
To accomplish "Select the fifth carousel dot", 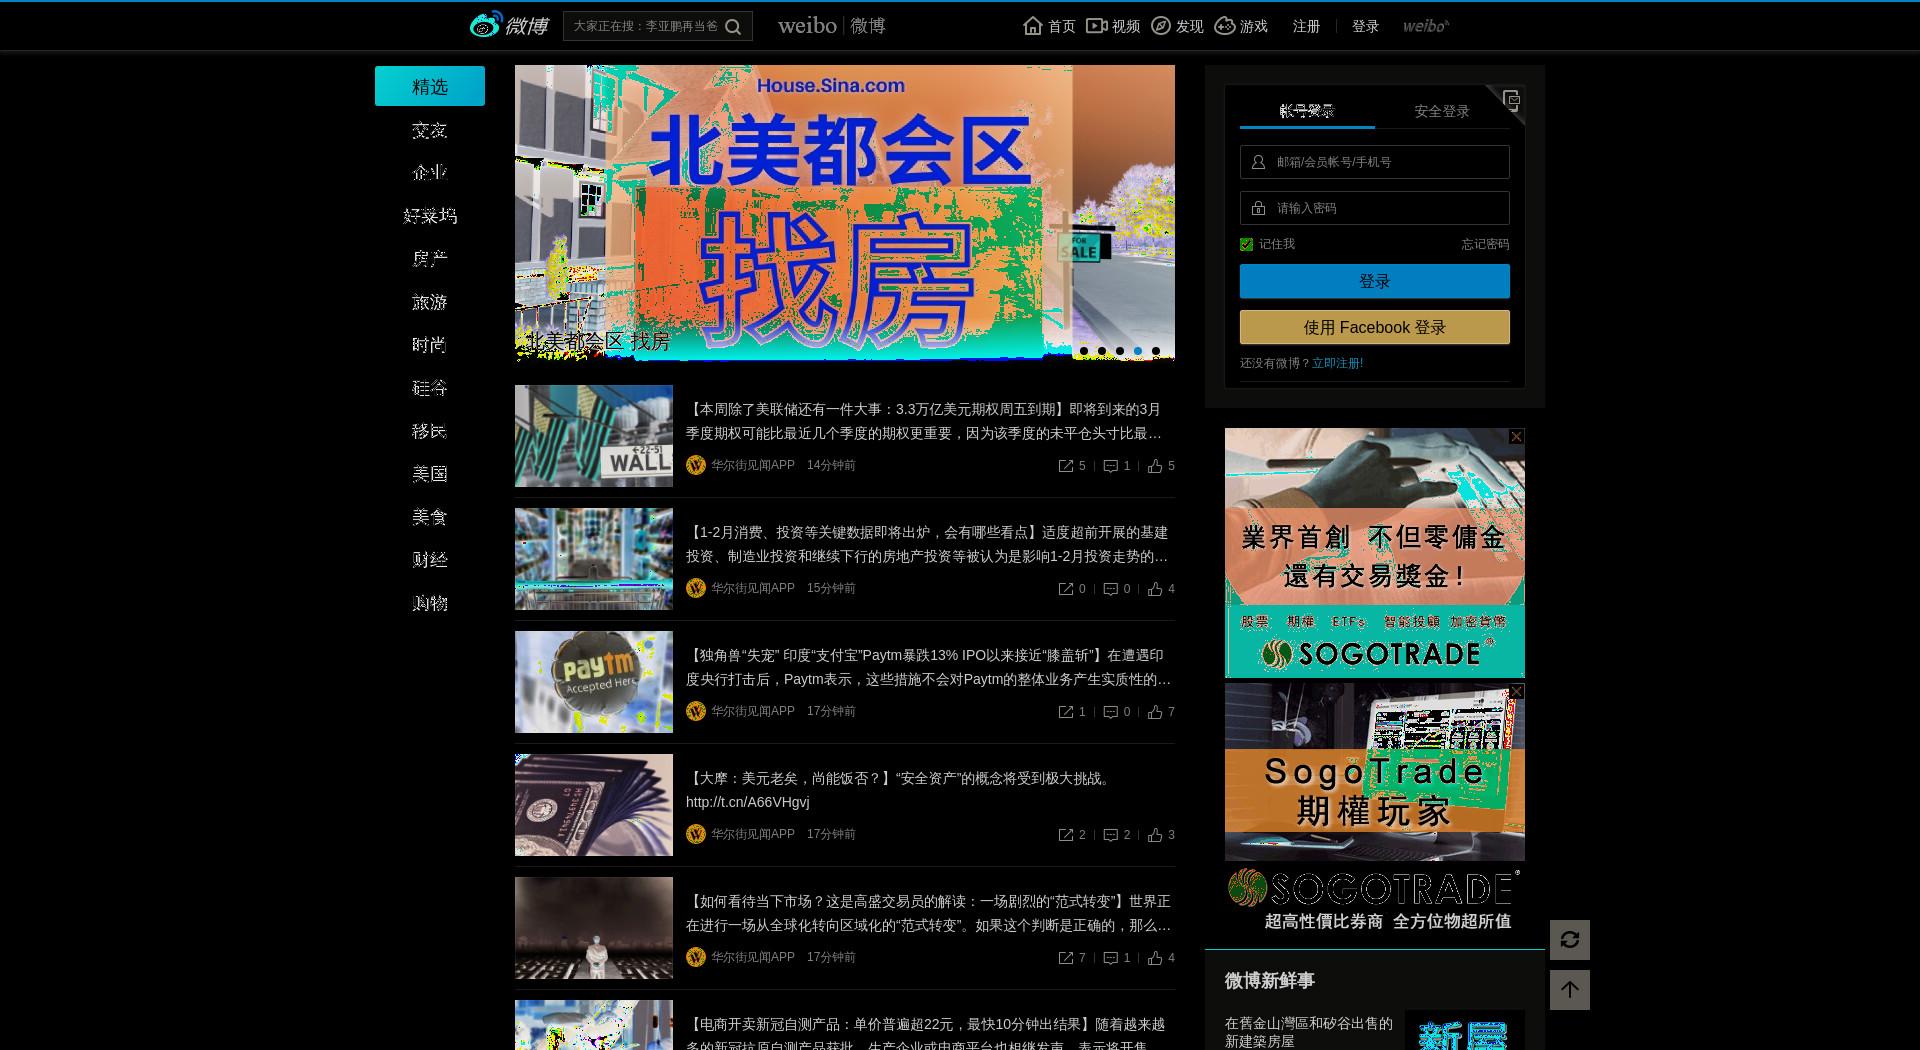I will pos(1155,351).
